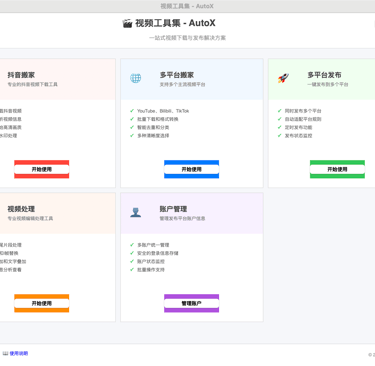The height and width of the screenshot is (366, 375).
Task: Click the globe icon on 多平台搬家 card
Action: pos(135,78)
